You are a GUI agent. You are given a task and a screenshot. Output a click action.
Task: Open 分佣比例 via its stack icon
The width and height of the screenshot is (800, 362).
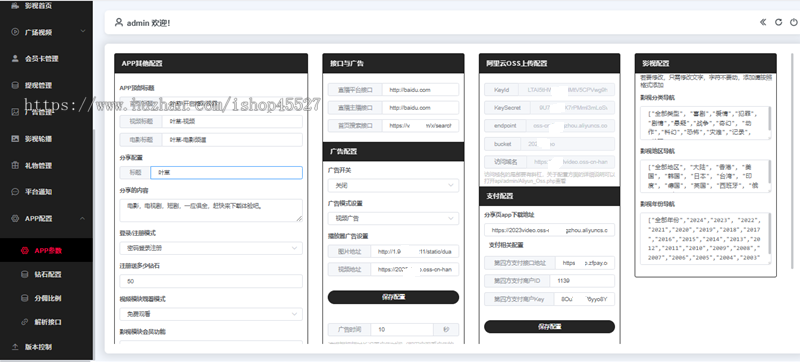(24, 298)
